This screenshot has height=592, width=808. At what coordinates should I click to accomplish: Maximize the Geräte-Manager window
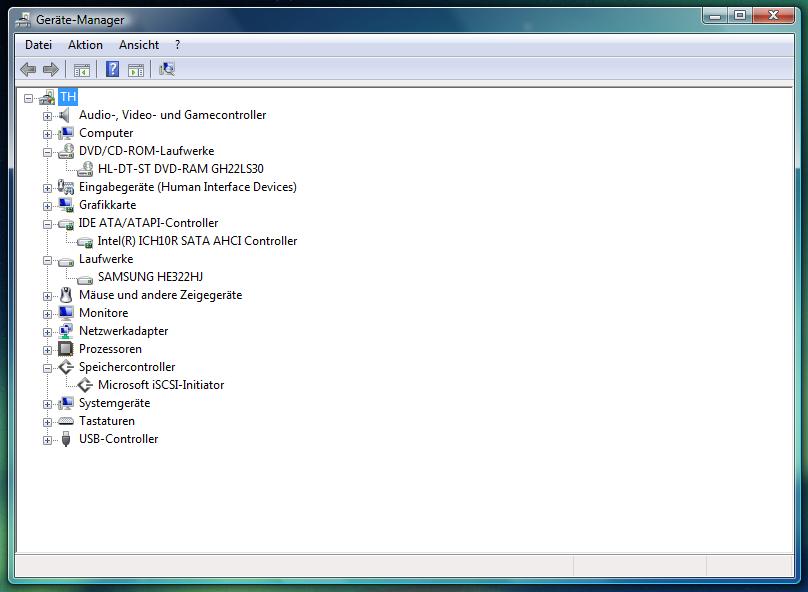point(739,15)
